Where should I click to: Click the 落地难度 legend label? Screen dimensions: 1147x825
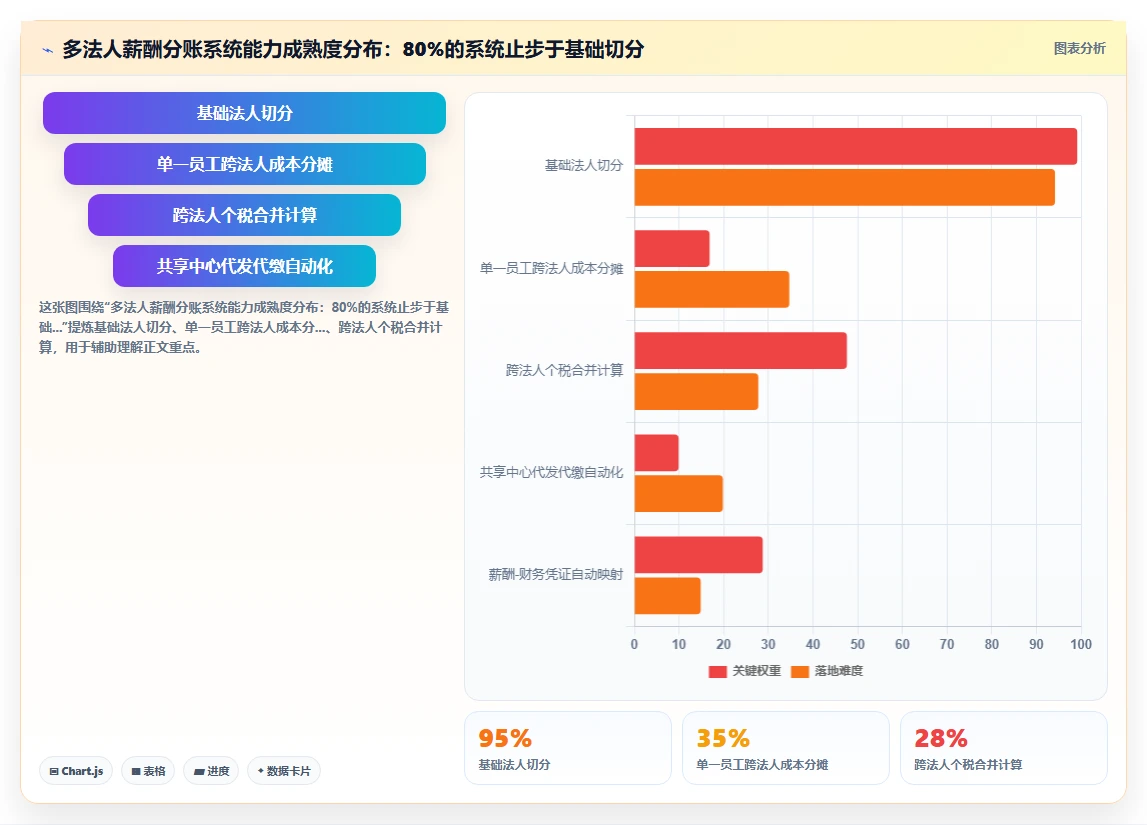point(838,671)
